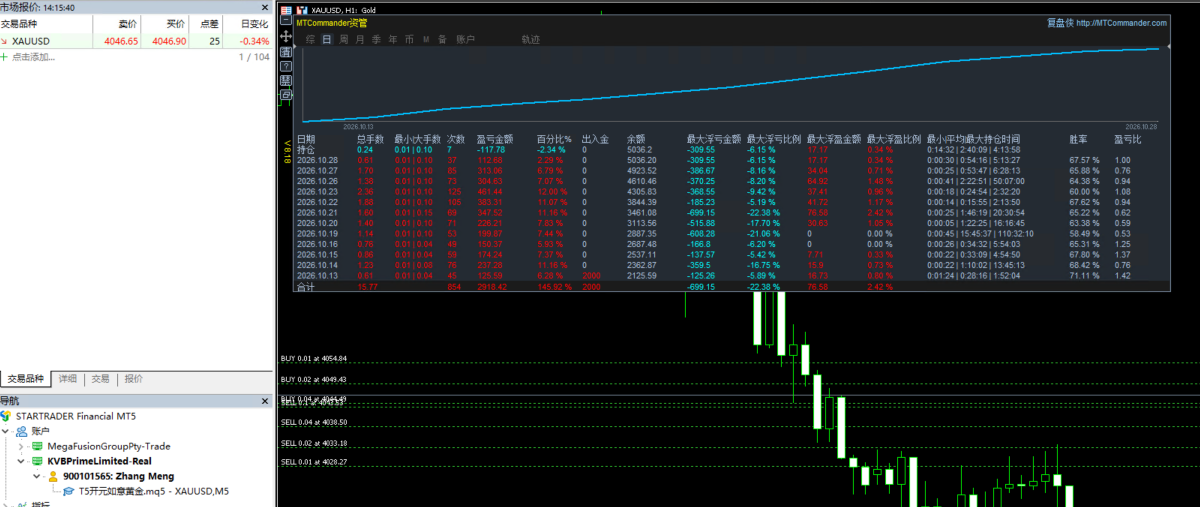This screenshot has height=507, width=1200.
Task: Click the 胜率 win rate column heading
Action: pyautogui.click(x=1078, y=139)
